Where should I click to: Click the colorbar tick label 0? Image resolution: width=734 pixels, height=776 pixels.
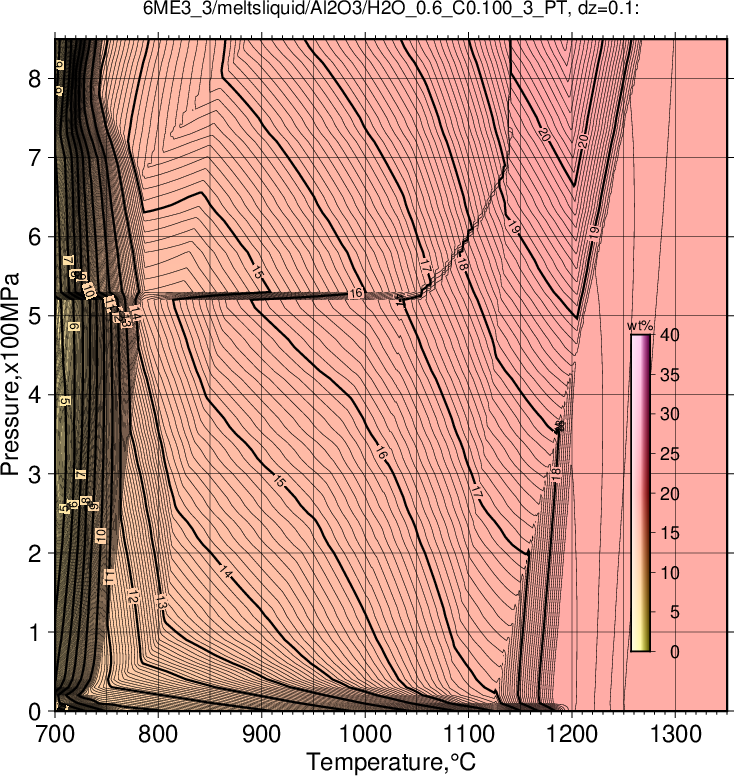(675, 652)
